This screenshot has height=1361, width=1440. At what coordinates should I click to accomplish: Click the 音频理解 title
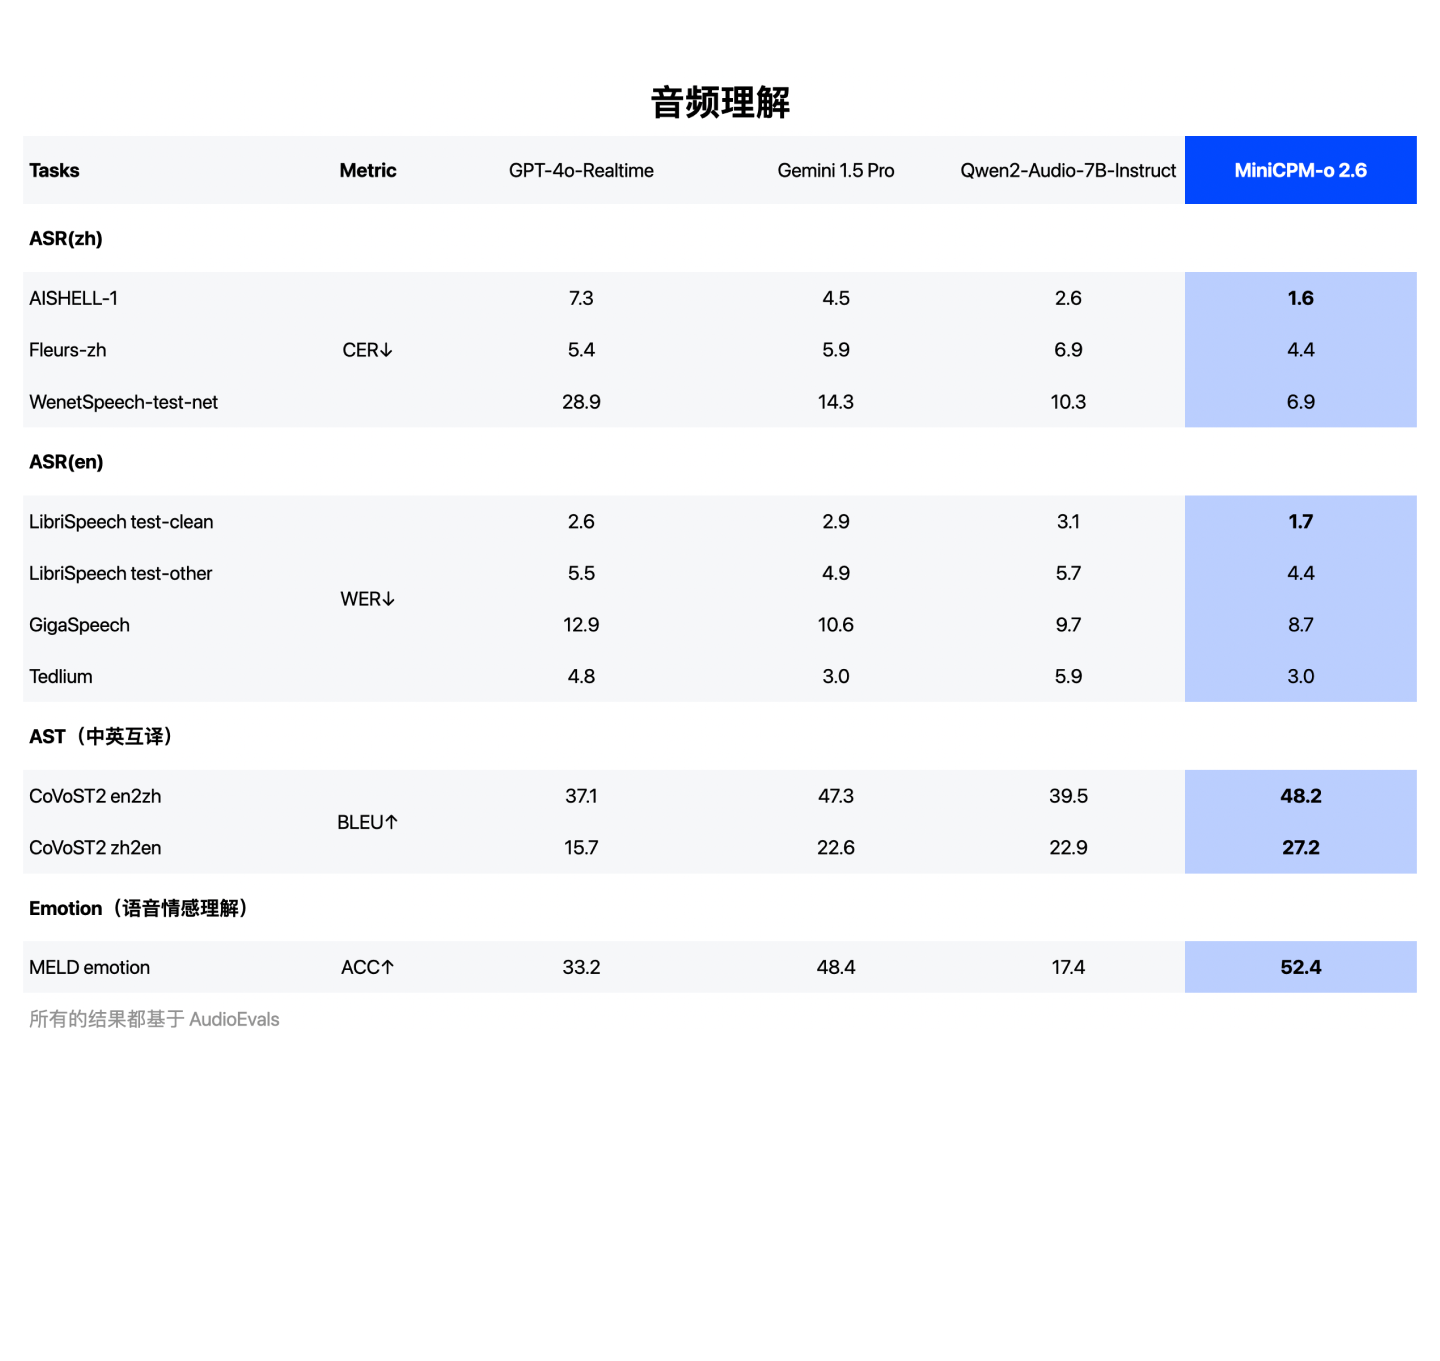[720, 102]
